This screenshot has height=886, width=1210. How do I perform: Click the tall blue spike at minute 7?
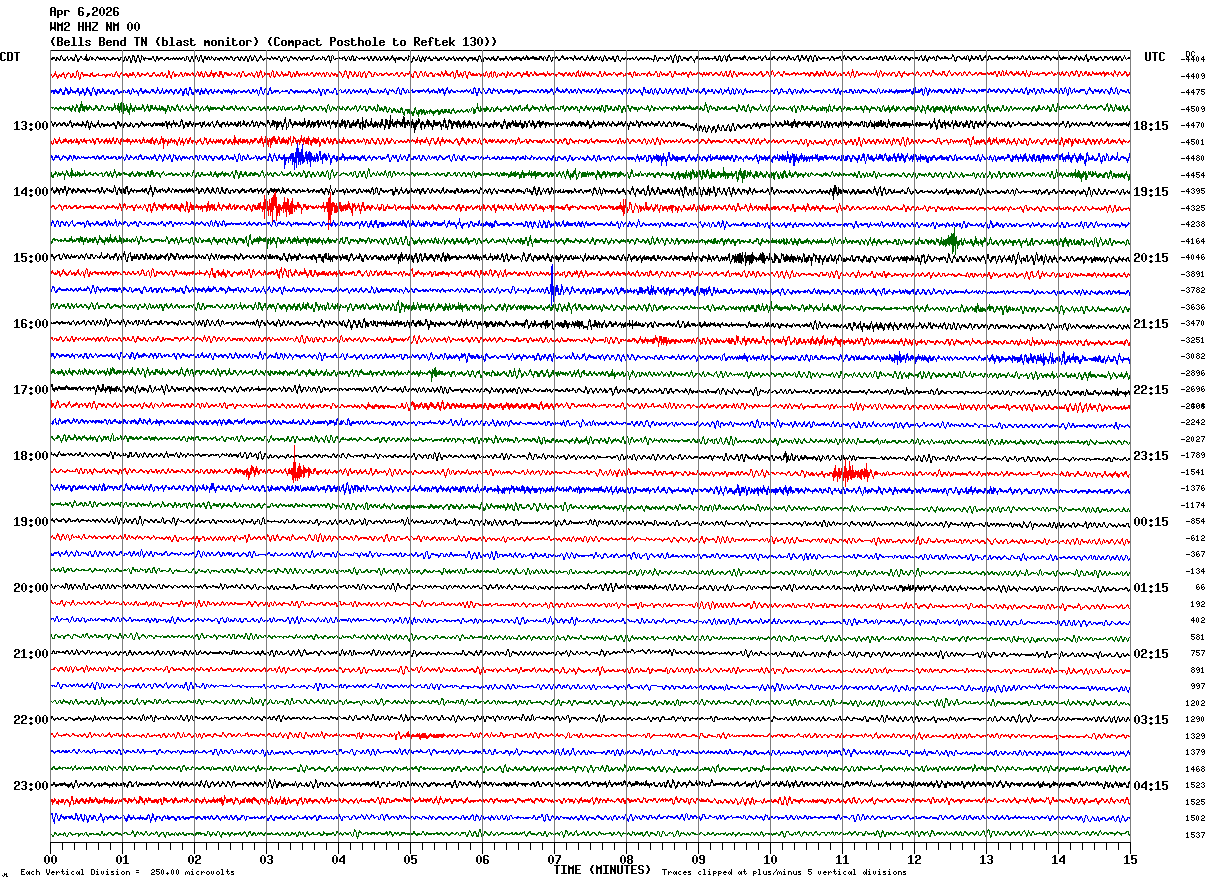pos(552,284)
